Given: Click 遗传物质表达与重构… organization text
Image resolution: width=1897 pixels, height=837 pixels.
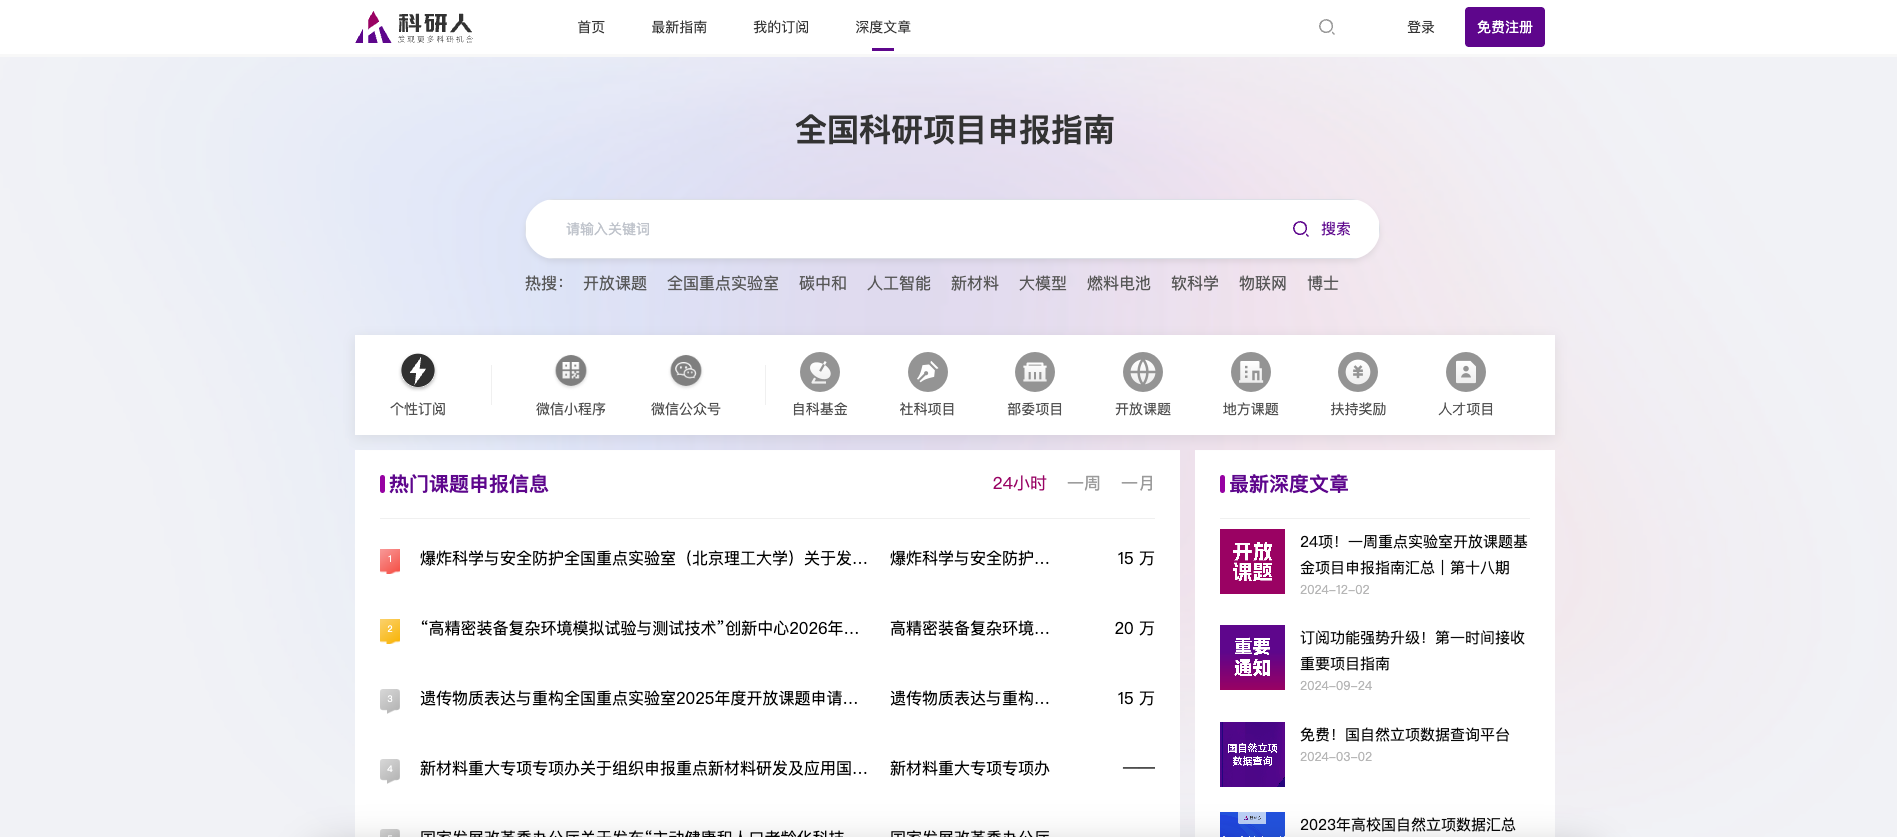Looking at the screenshot, I should 970,698.
